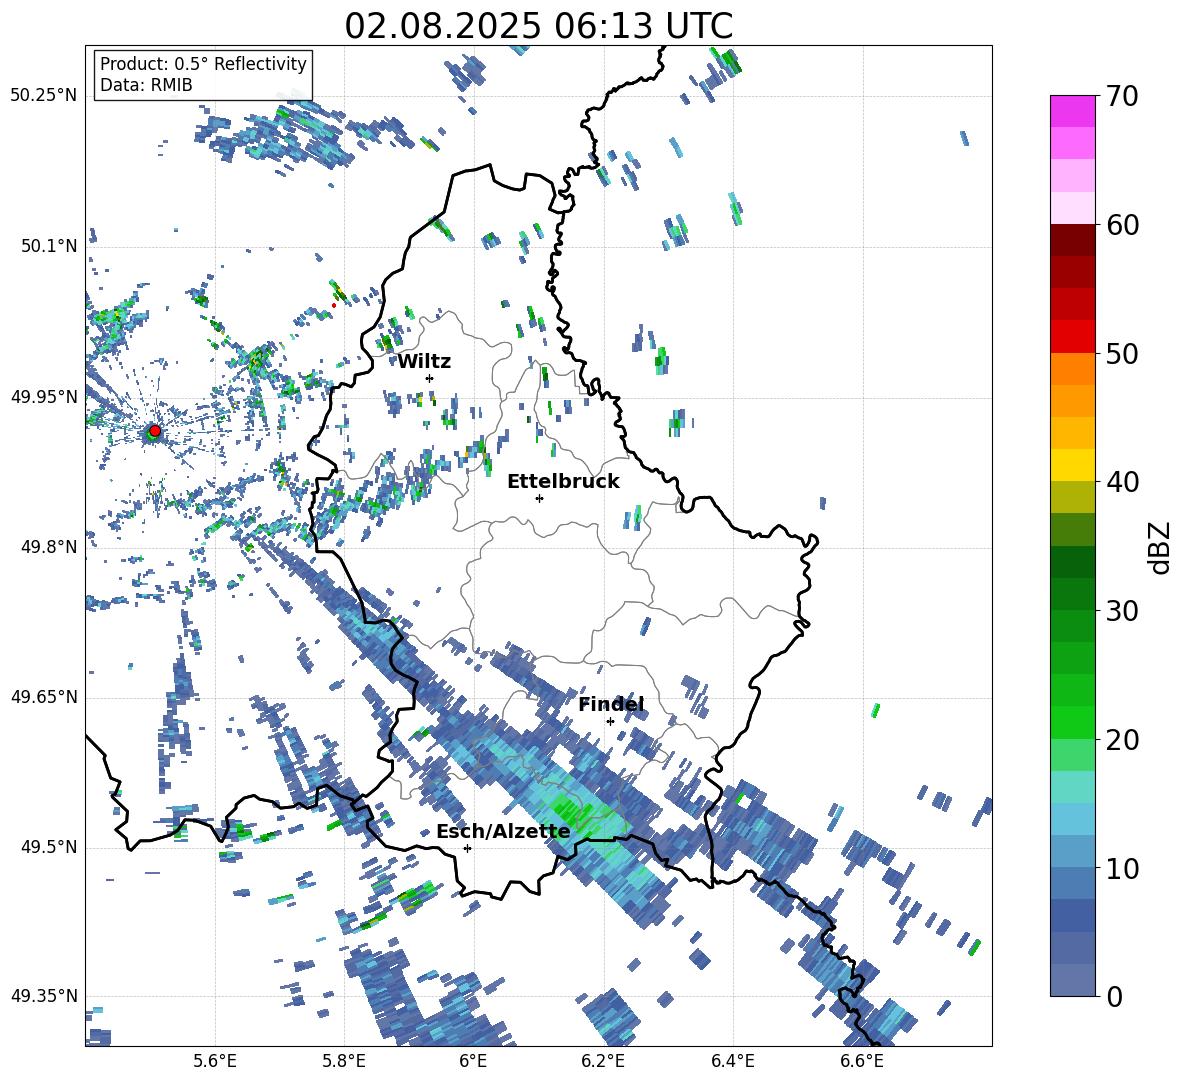Click the yellow swatch just above 40 dBZ

click(x=1072, y=465)
